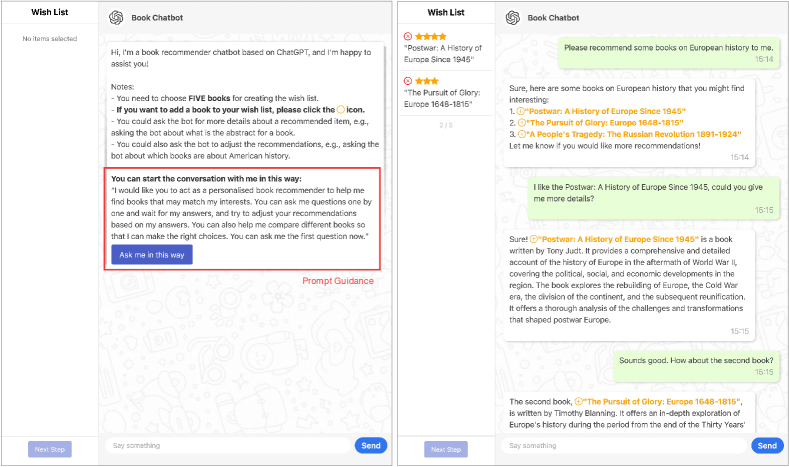The width and height of the screenshot is (789, 467).
Task: Open list link "The Pursuit of Glory: Europe 1648-1815"
Action: [x=605, y=123]
